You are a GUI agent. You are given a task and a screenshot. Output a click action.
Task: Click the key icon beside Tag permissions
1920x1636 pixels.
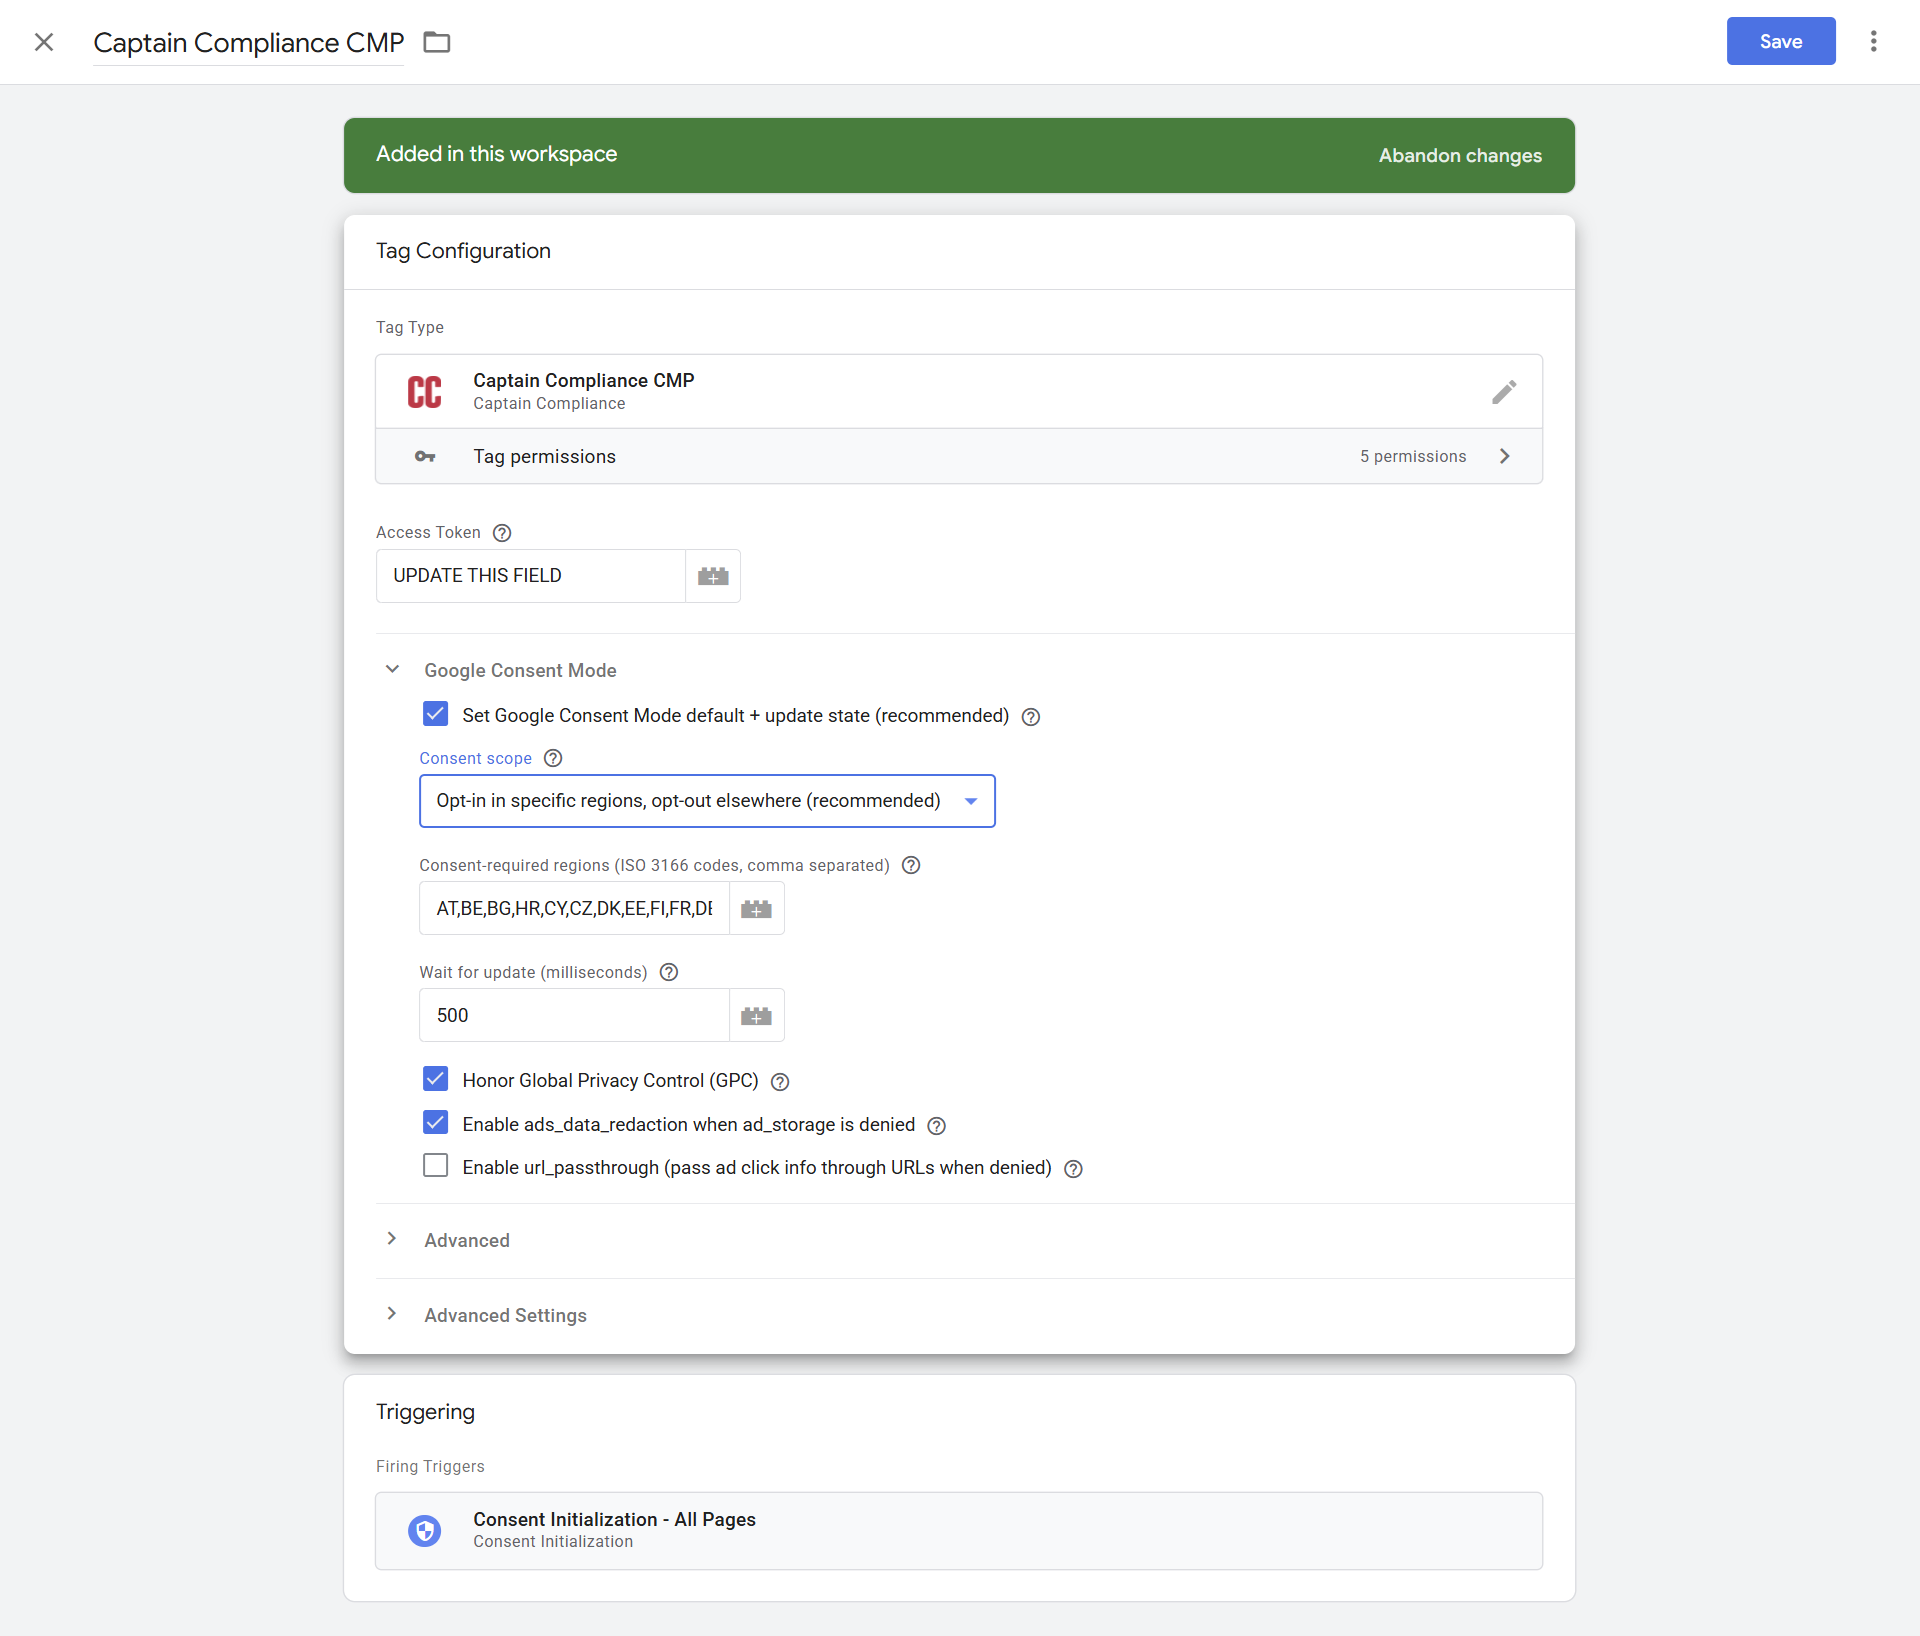pyautogui.click(x=425, y=456)
